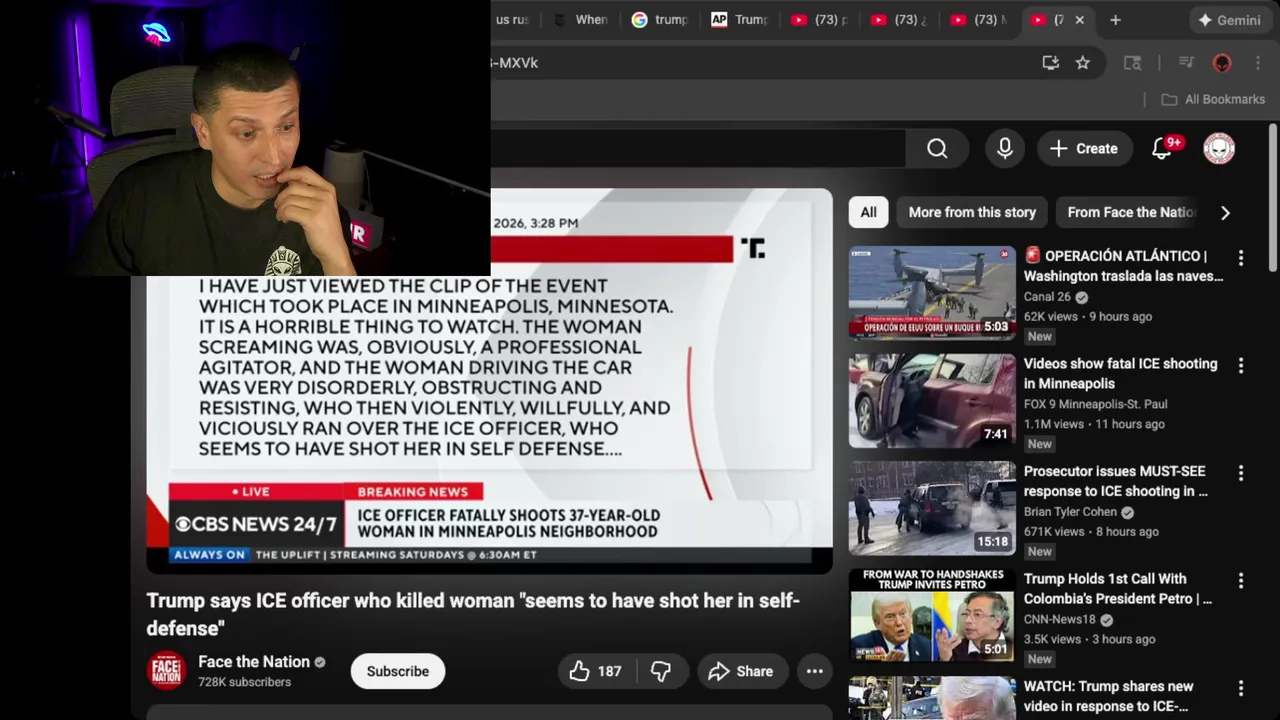Click the YouTube search magnifier button
The height and width of the screenshot is (720, 1280).
[937, 148]
